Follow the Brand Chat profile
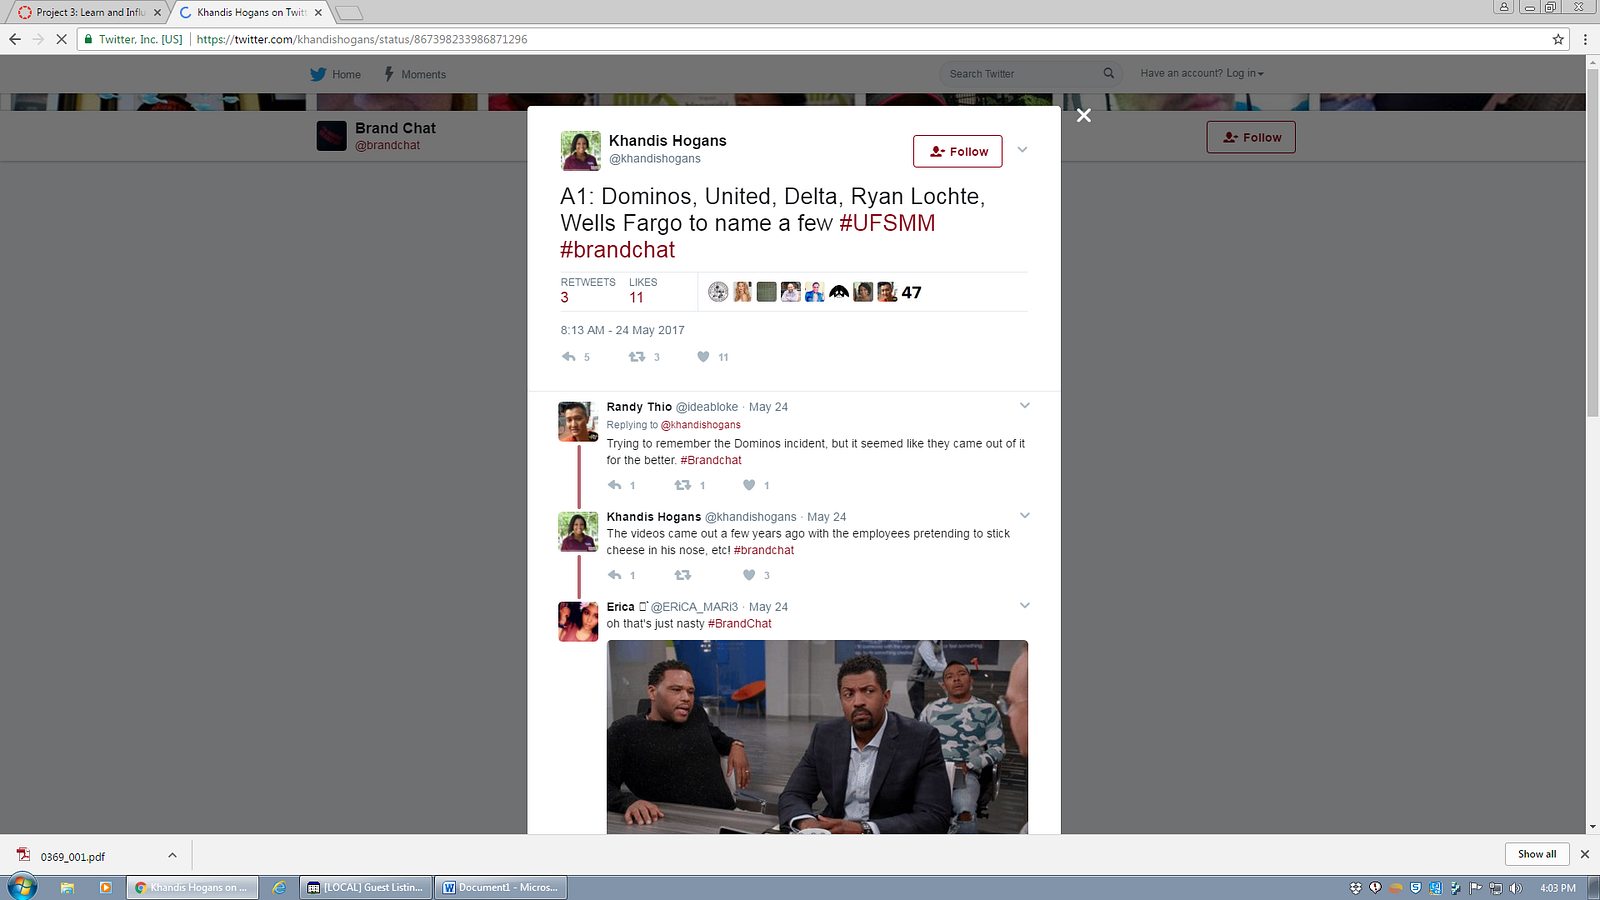The width and height of the screenshot is (1600, 900). 1251,137
